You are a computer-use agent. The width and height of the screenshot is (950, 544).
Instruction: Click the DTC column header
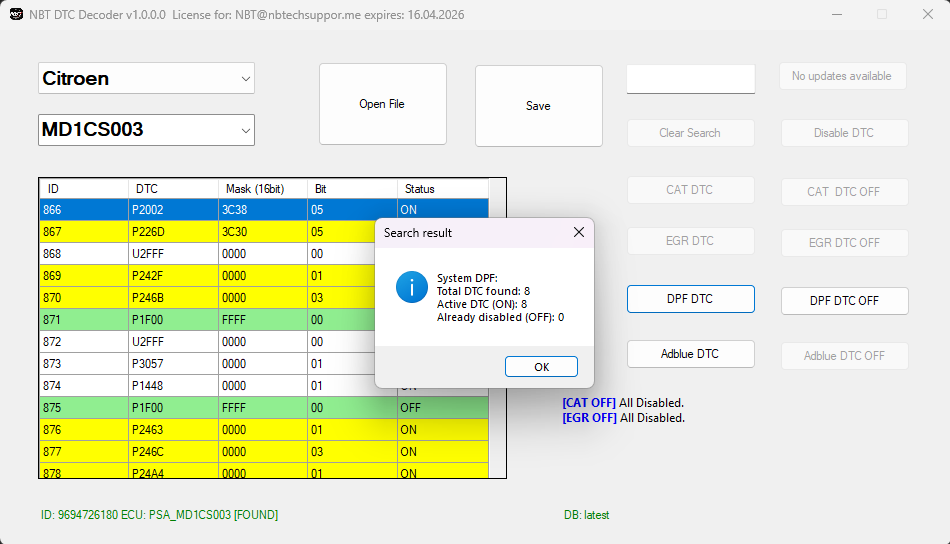[173, 189]
